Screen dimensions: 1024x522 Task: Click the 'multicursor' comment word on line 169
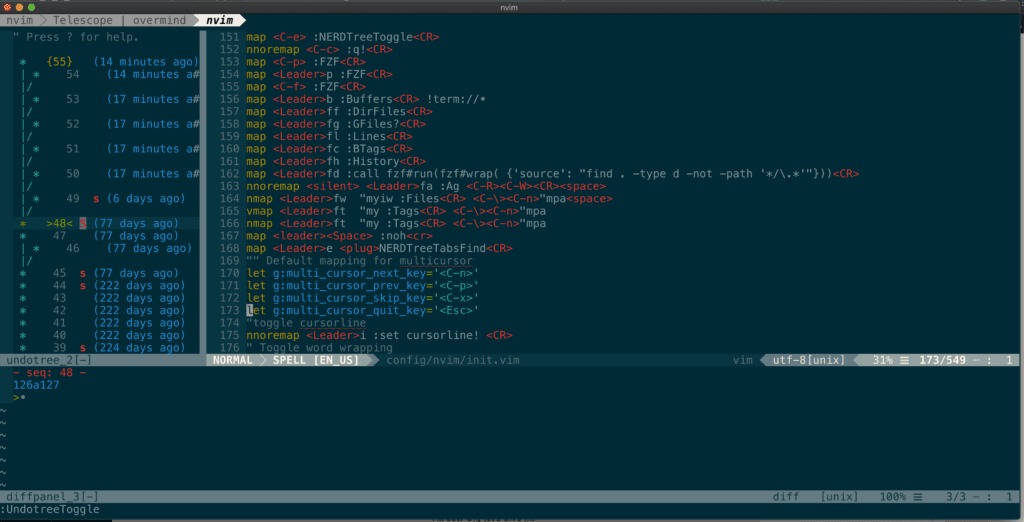436,261
